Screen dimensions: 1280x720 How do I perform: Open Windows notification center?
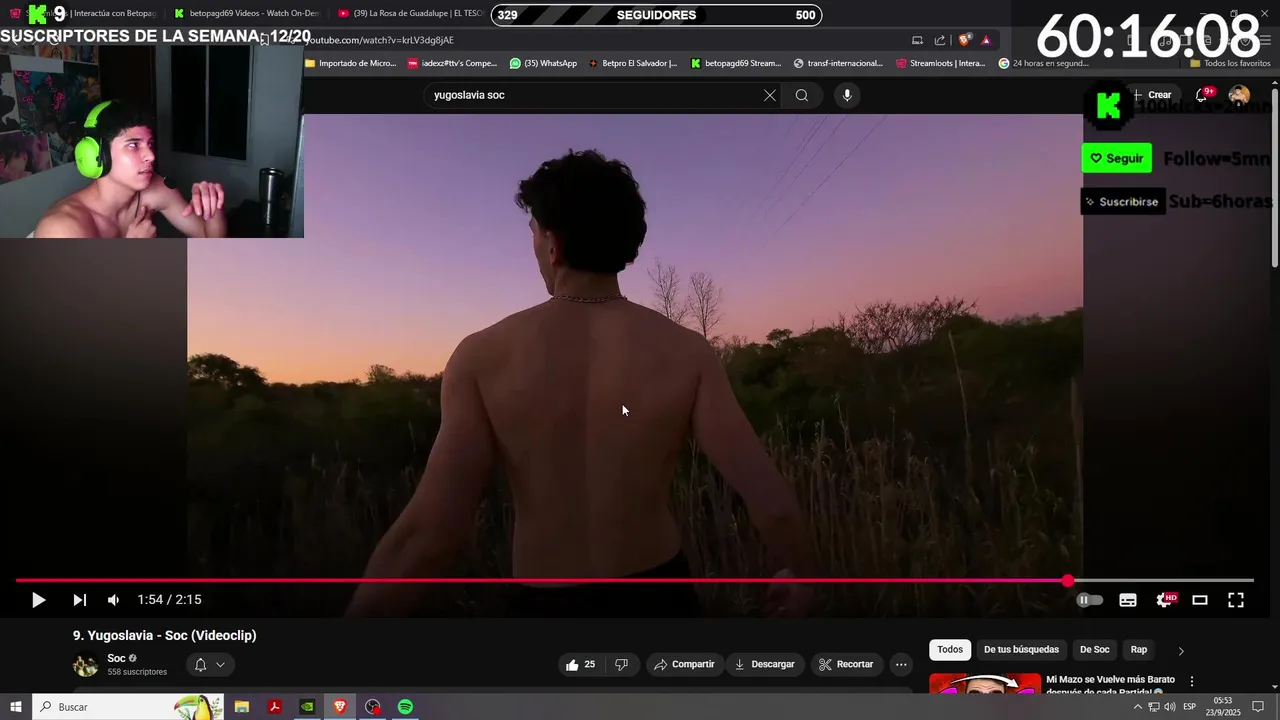click(x=1258, y=707)
